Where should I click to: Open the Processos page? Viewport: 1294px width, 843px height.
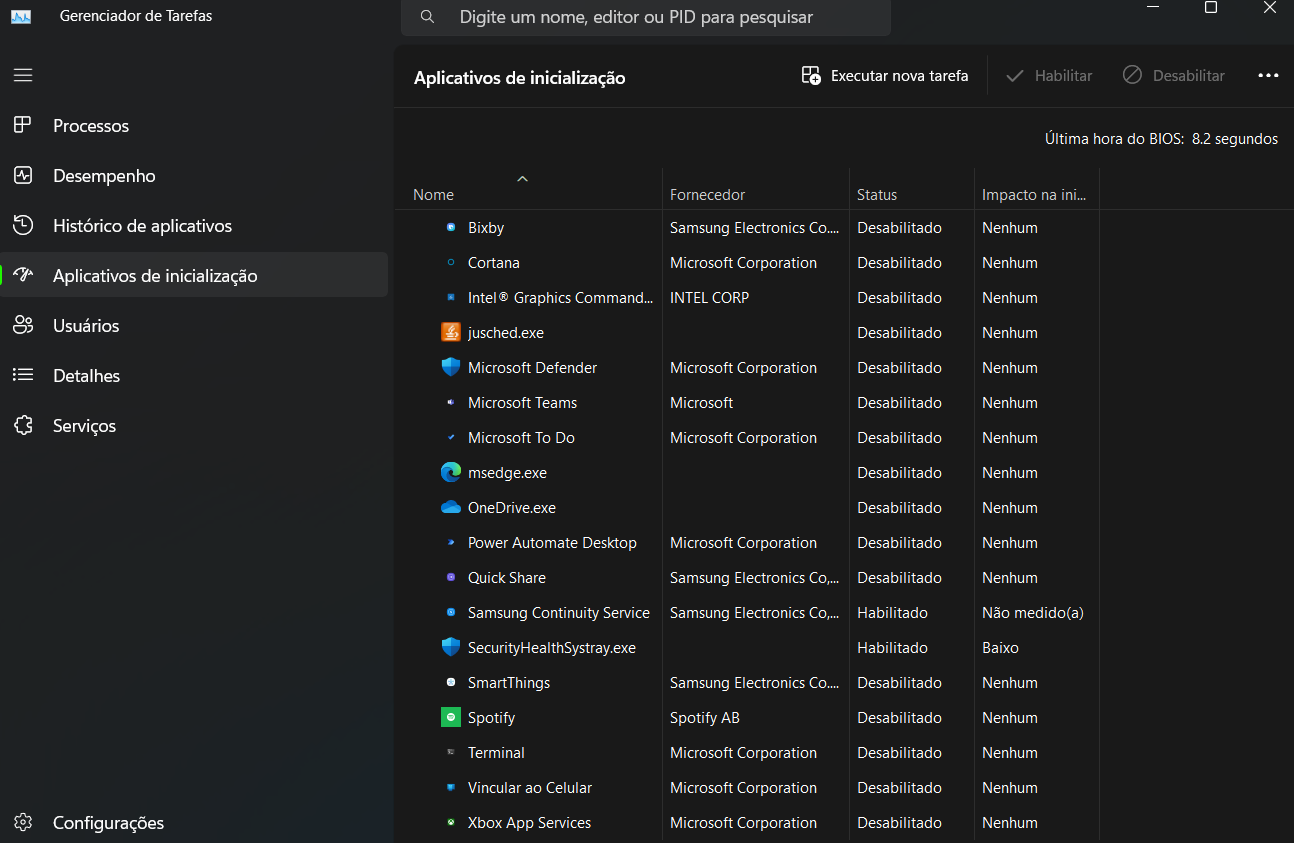point(194,125)
